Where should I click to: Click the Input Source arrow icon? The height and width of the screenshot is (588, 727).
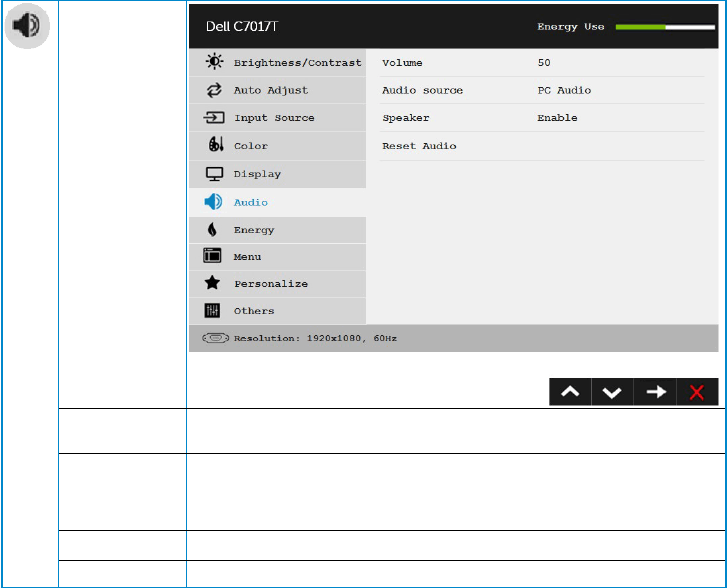tap(214, 117)
